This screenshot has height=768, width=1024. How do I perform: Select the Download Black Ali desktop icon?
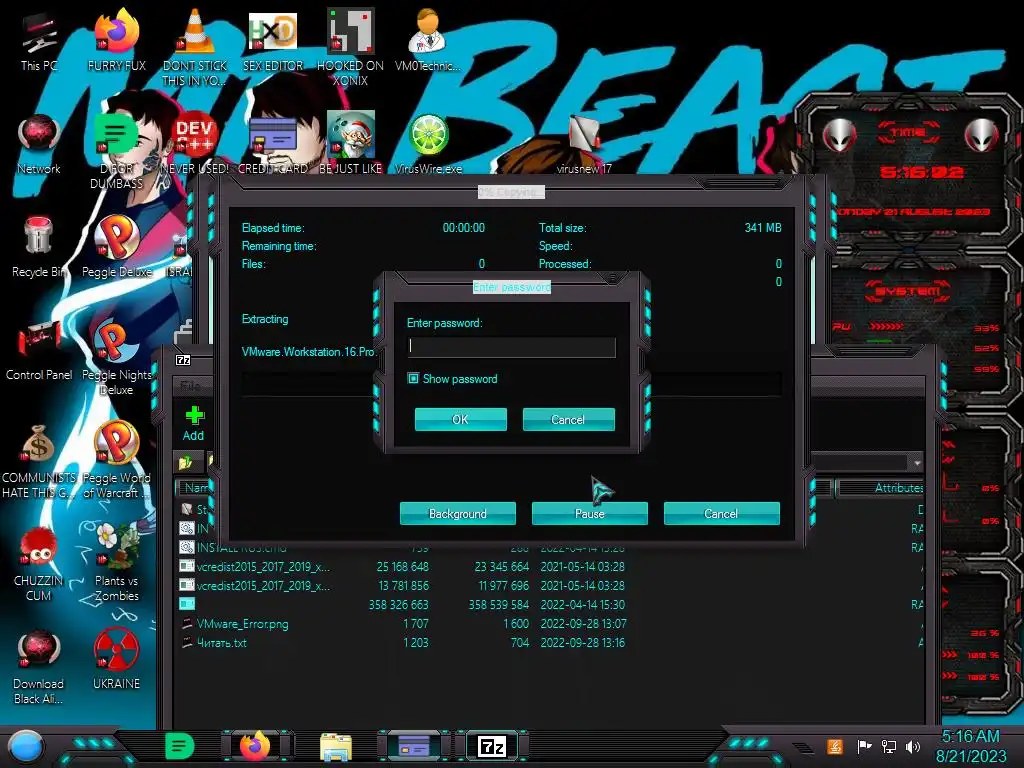click(x=39, y=667)
